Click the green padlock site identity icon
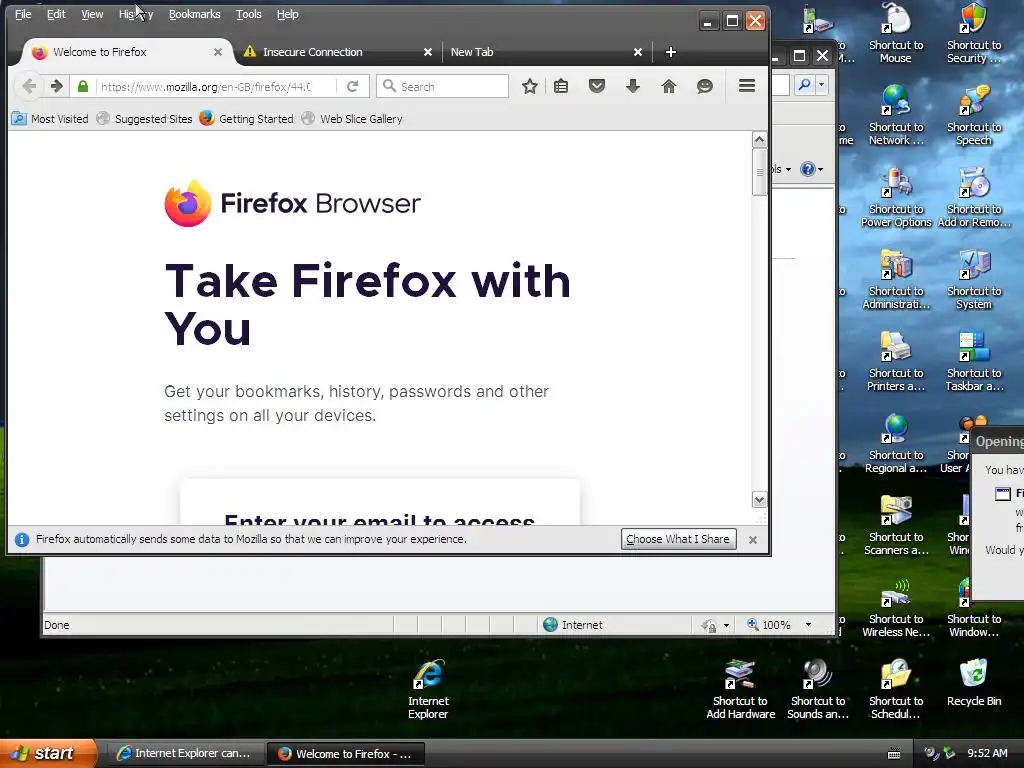The height and width of the screenshot is (768, 1024). tap(83, 86)
